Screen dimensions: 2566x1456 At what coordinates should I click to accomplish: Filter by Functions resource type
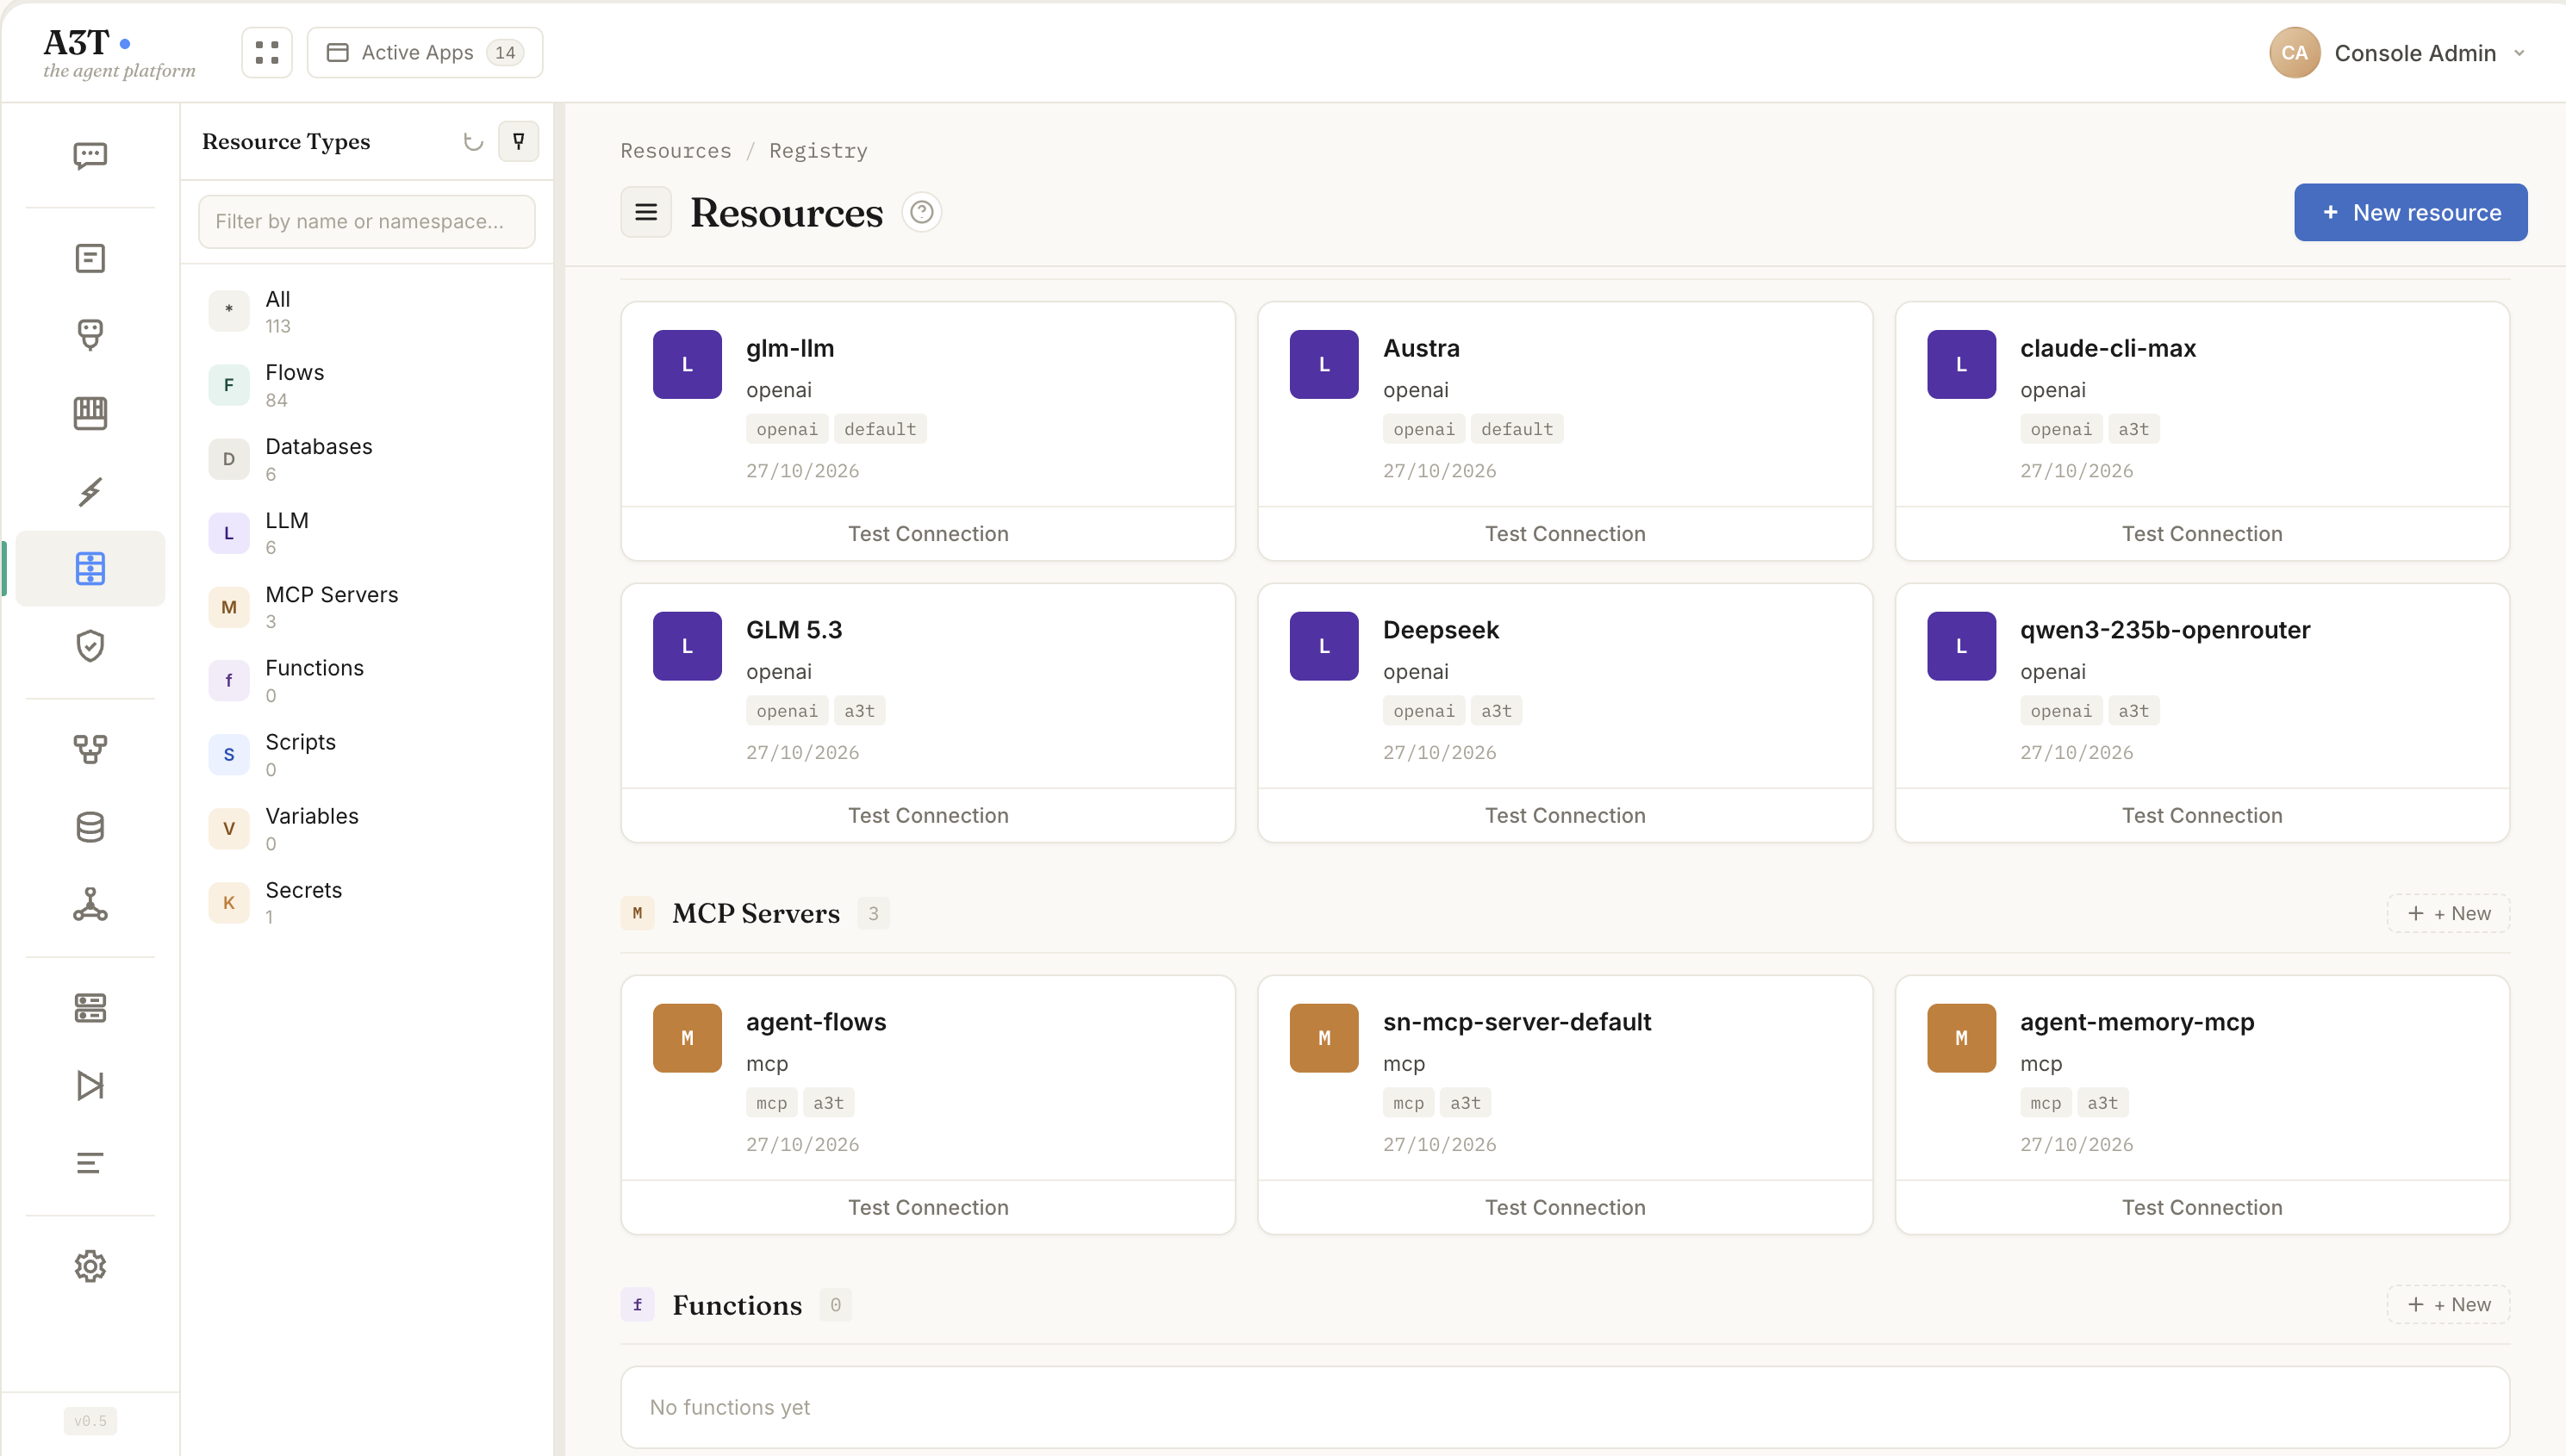pyautogui.click(x=366, y=680)
